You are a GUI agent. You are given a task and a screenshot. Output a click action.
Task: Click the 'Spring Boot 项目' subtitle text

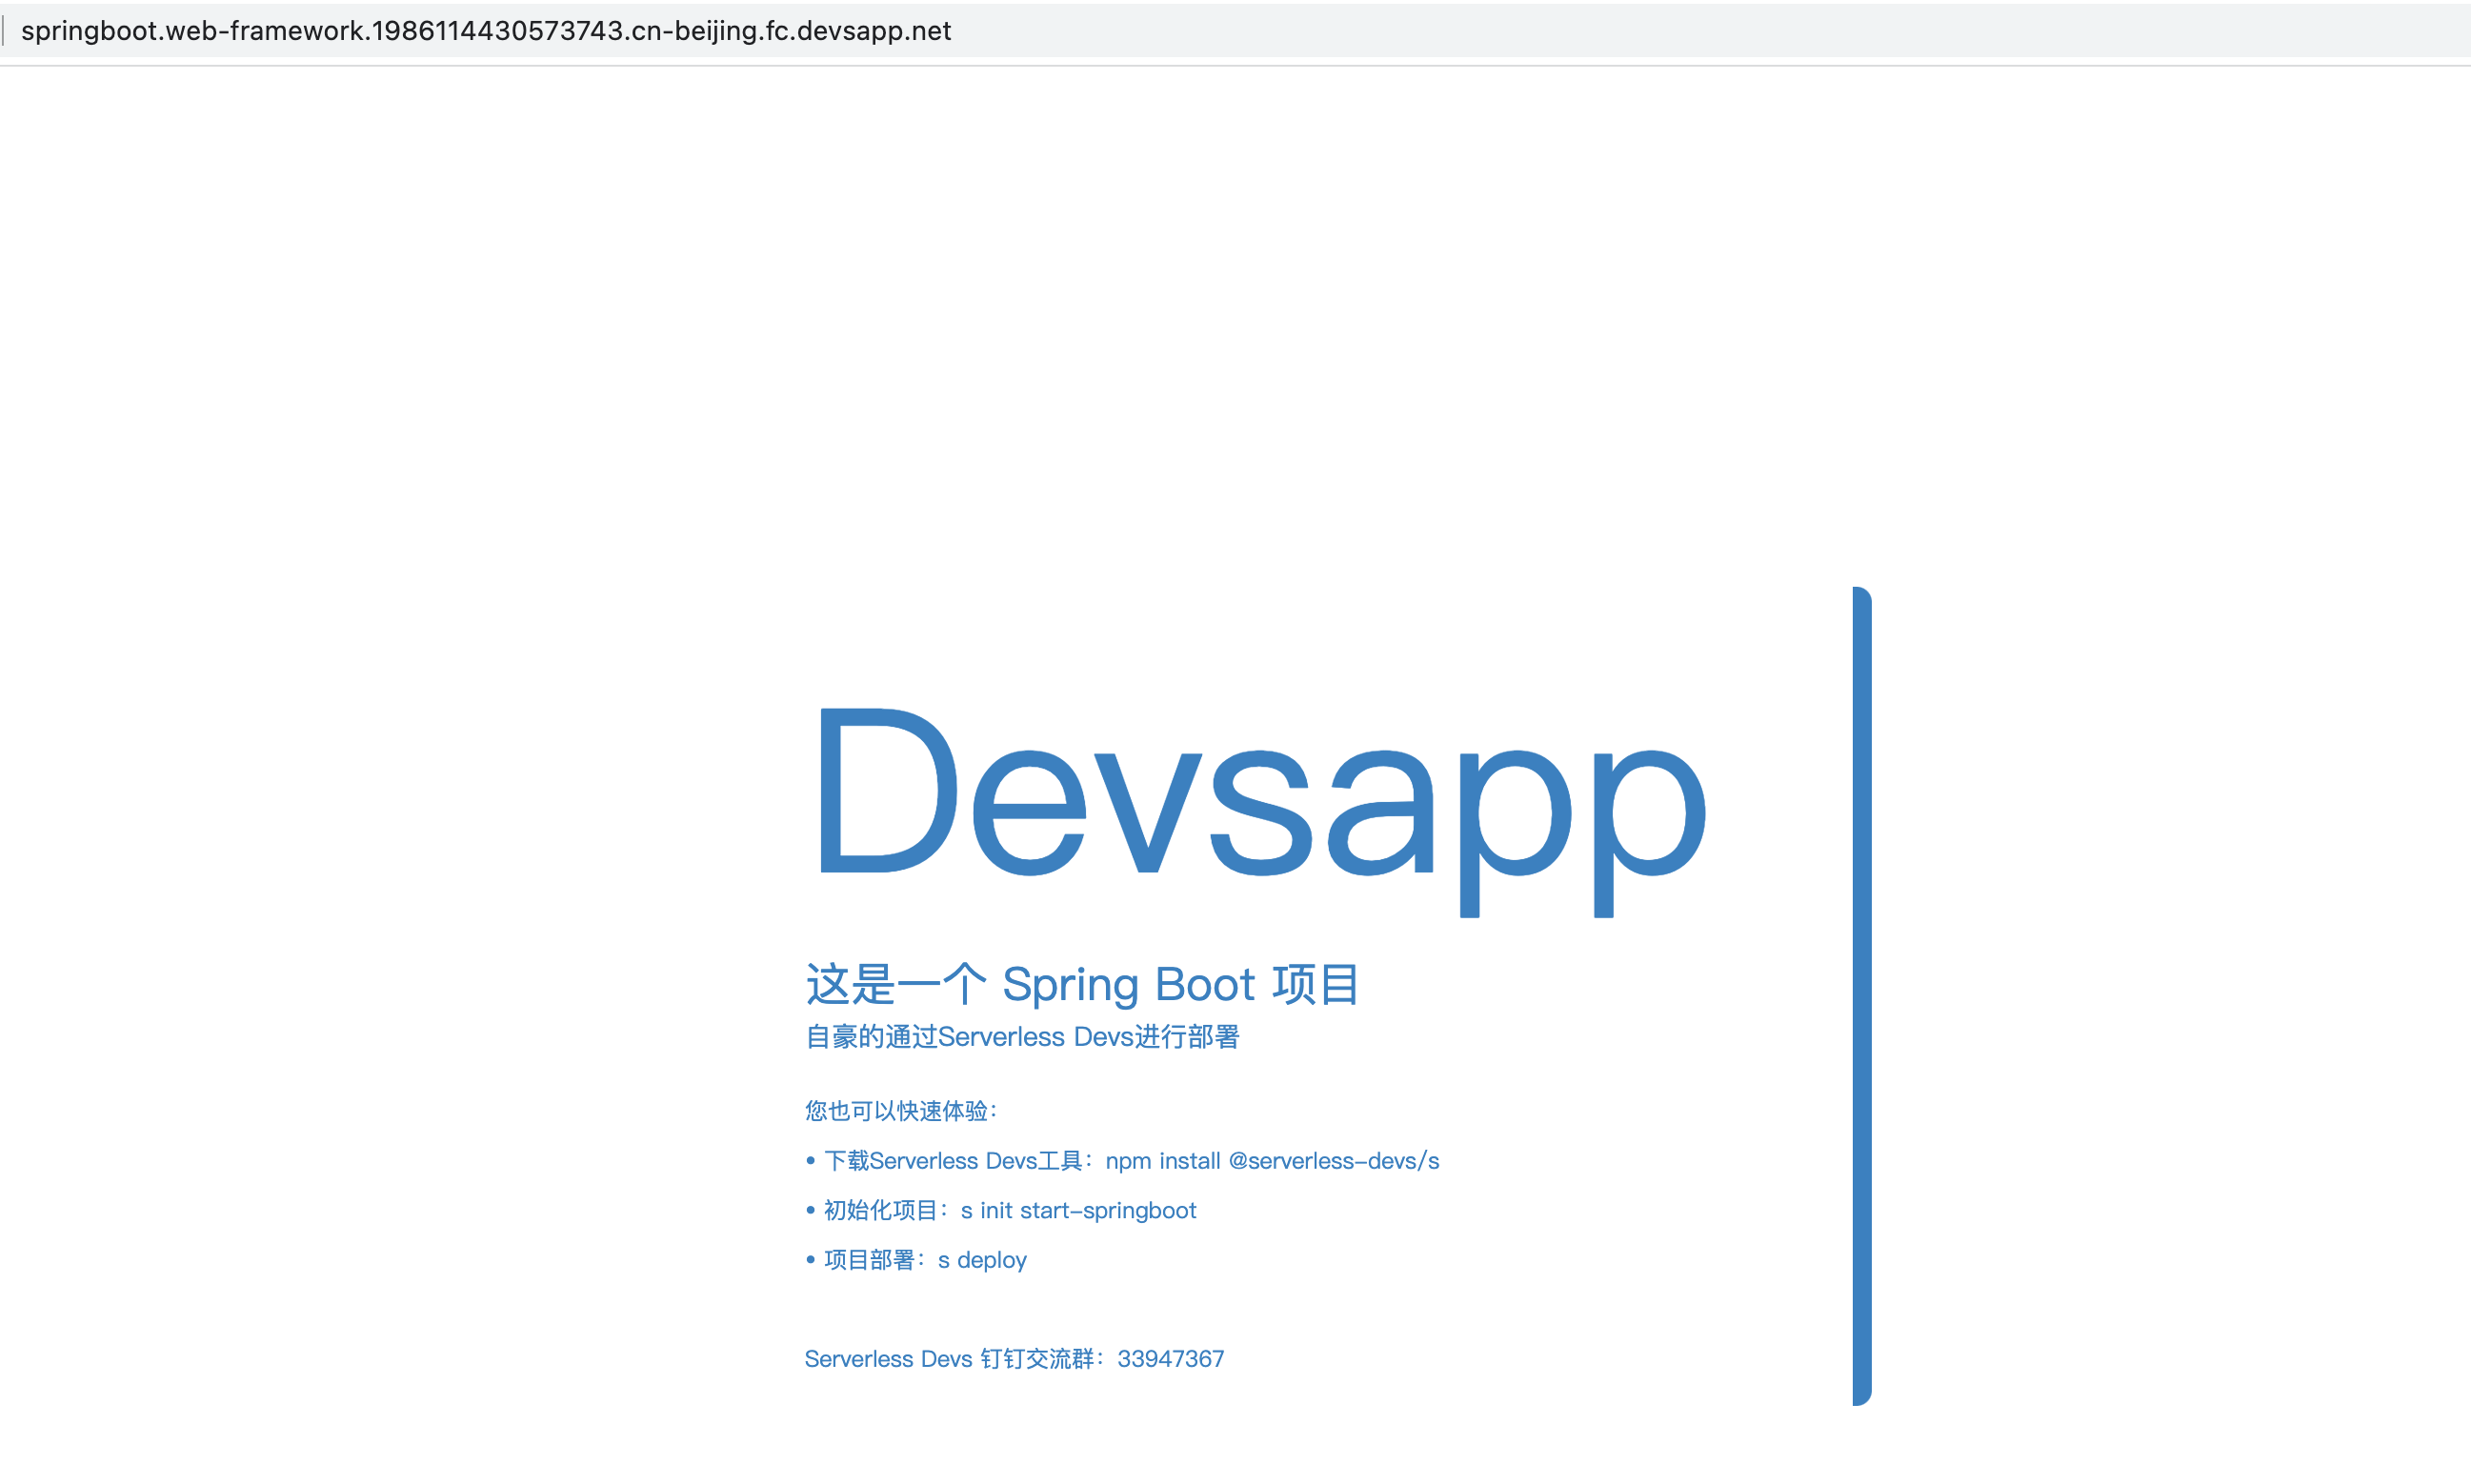pos(1180,984)
